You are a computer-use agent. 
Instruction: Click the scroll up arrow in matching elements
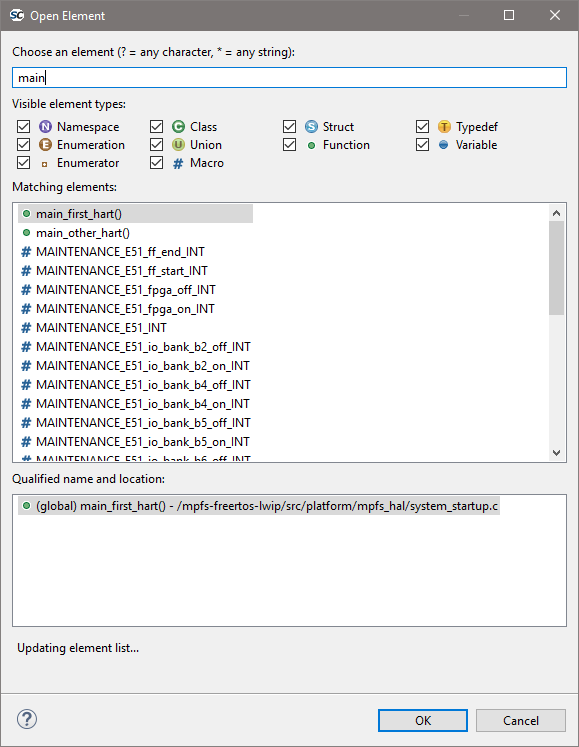pos(556,213)
